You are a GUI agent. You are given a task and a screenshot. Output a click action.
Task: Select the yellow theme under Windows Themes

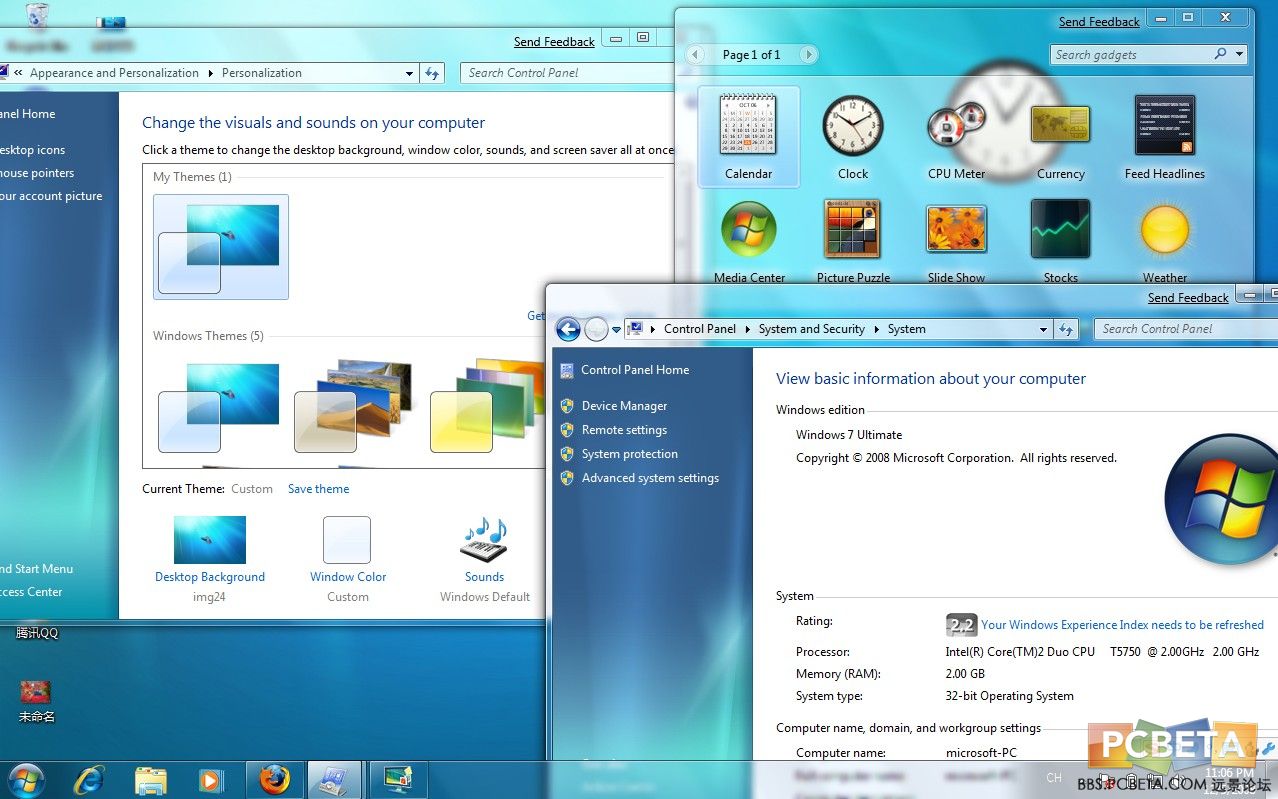click(x=488, y=405)
